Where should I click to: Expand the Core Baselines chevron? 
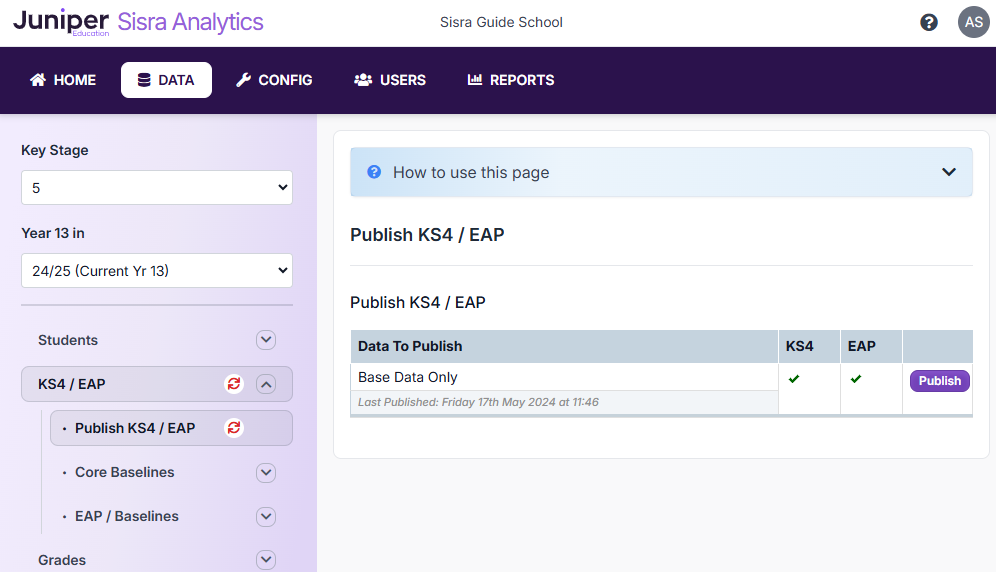tap(266, 472)
